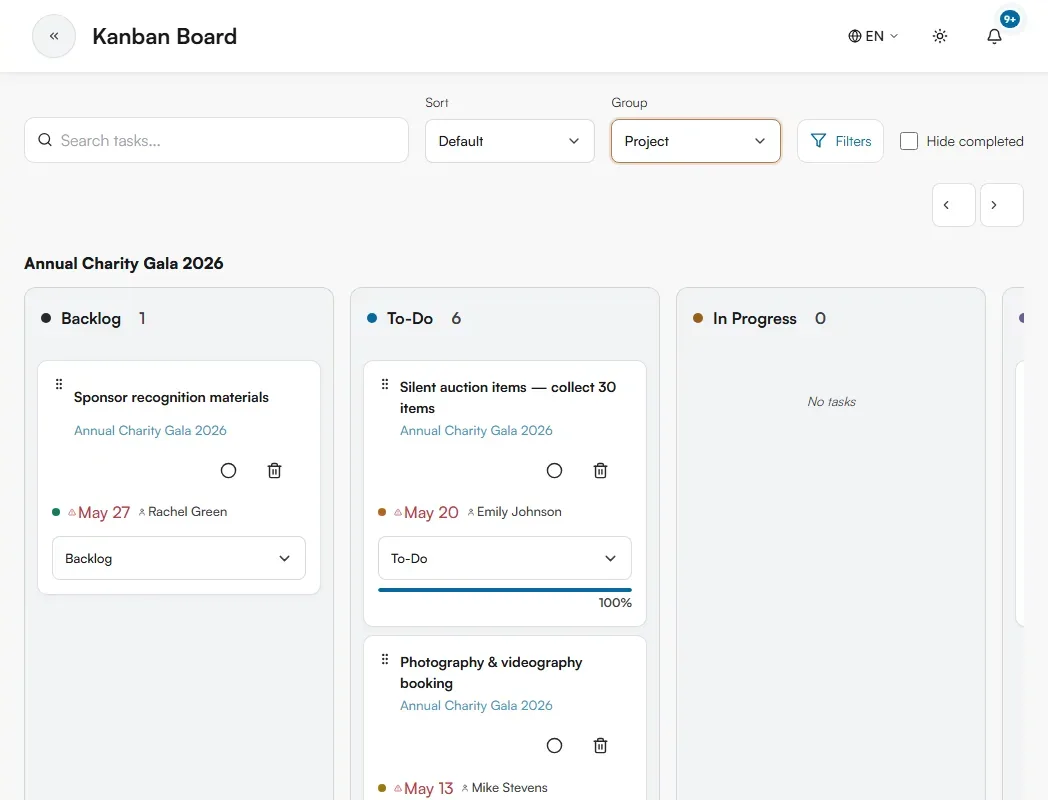Click overdue warning icon beside May 27
This screenshot has height=800, width=1048.
(72, 513)
